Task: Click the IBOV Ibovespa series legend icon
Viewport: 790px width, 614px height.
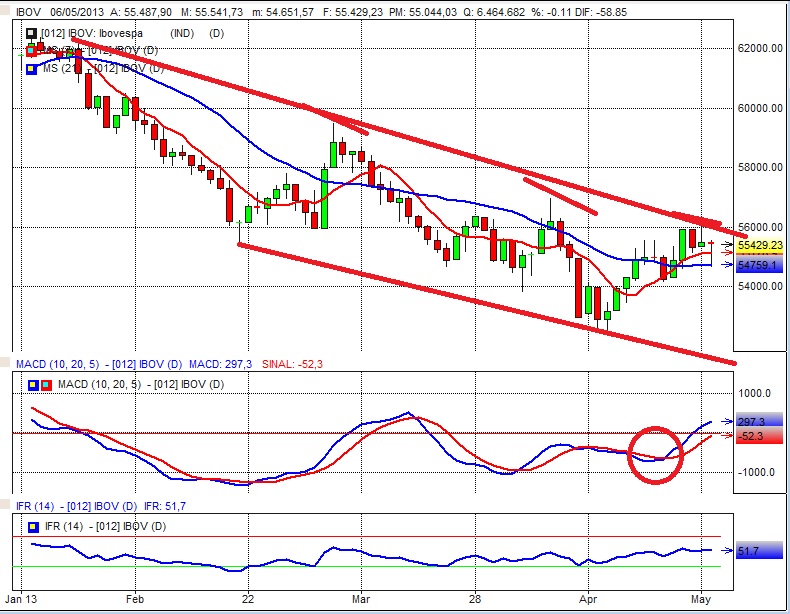Action: click(30, 36)
